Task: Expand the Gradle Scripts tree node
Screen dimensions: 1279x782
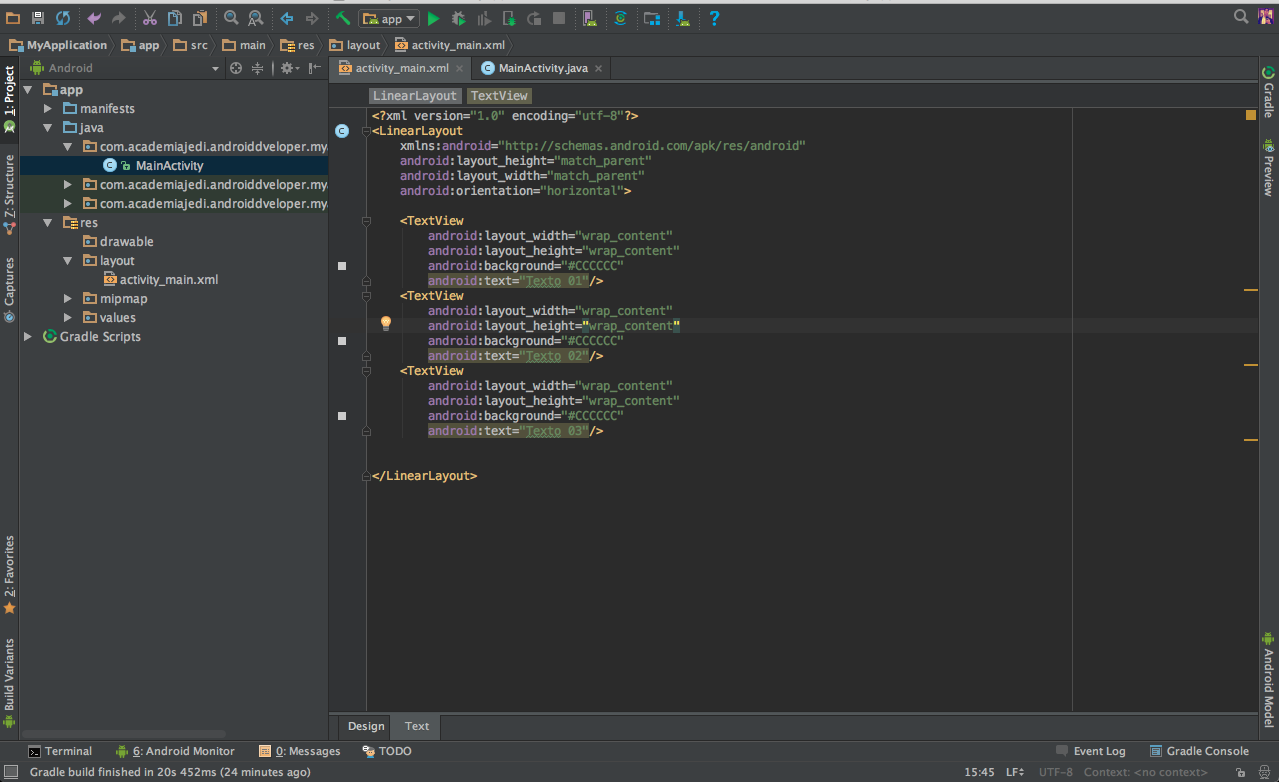Action: pos(28,337)
